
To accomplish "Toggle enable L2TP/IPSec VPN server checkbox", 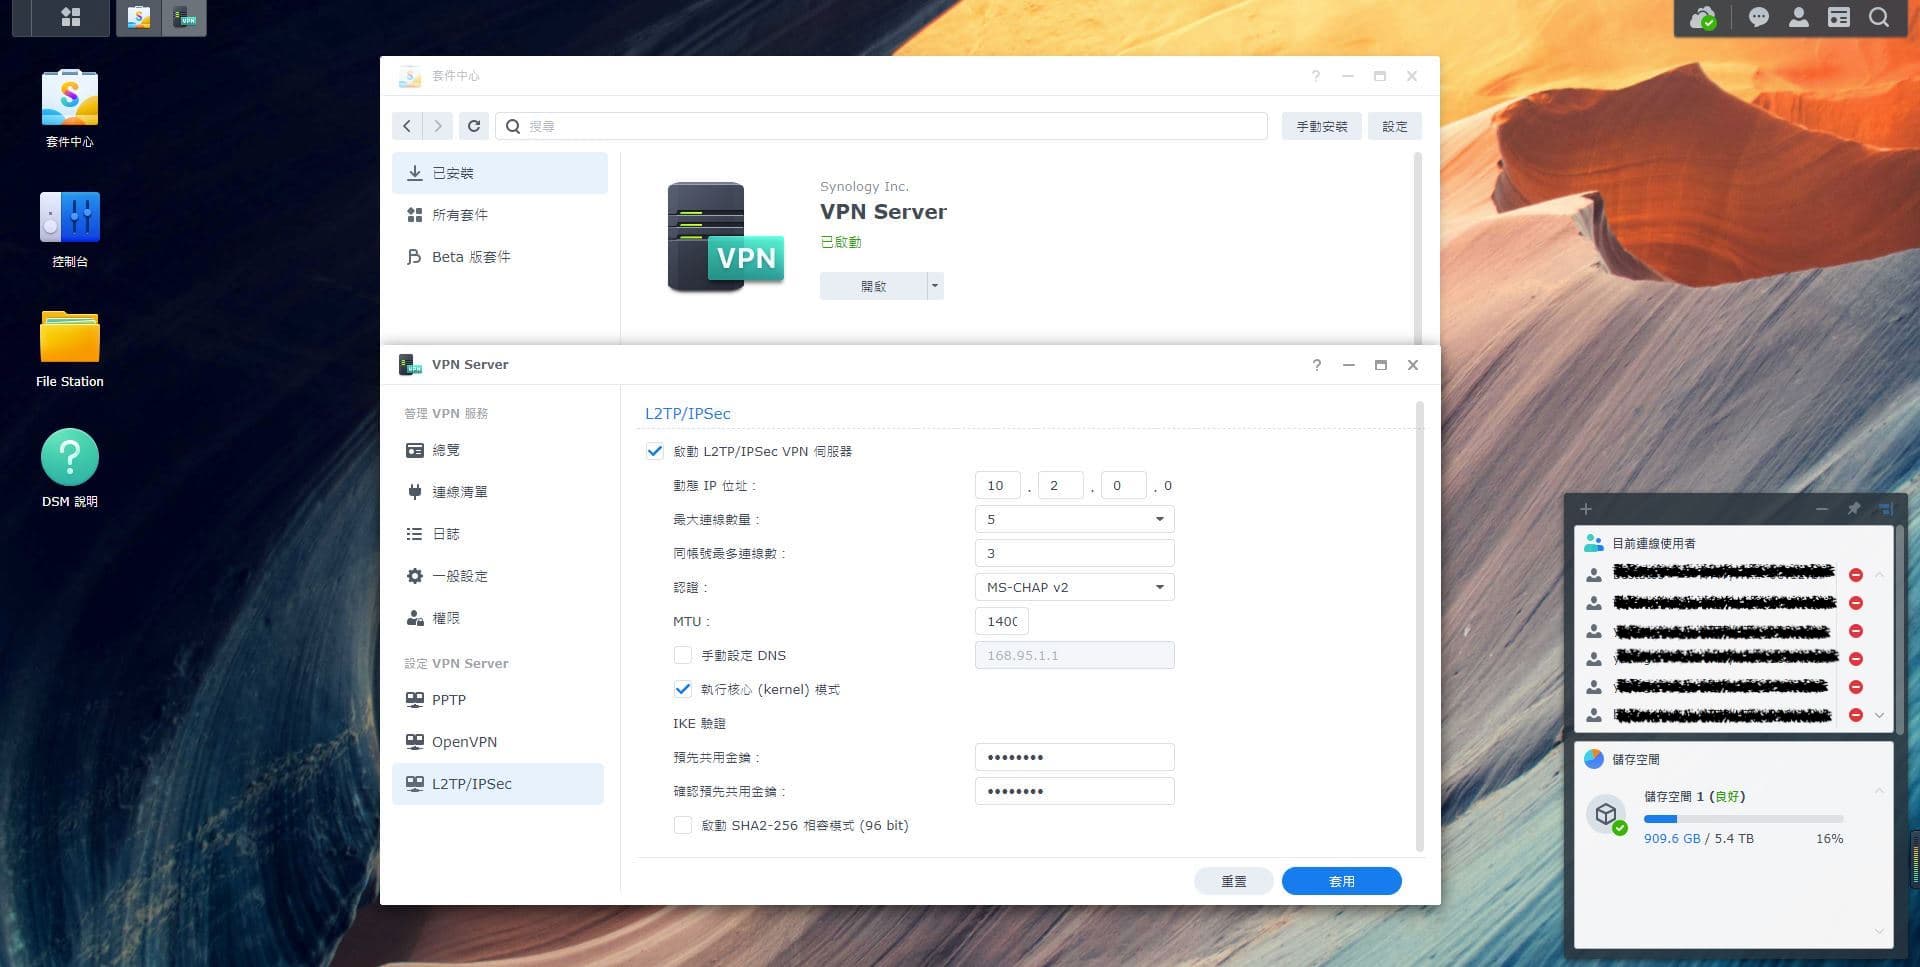I will coord(655,451).
